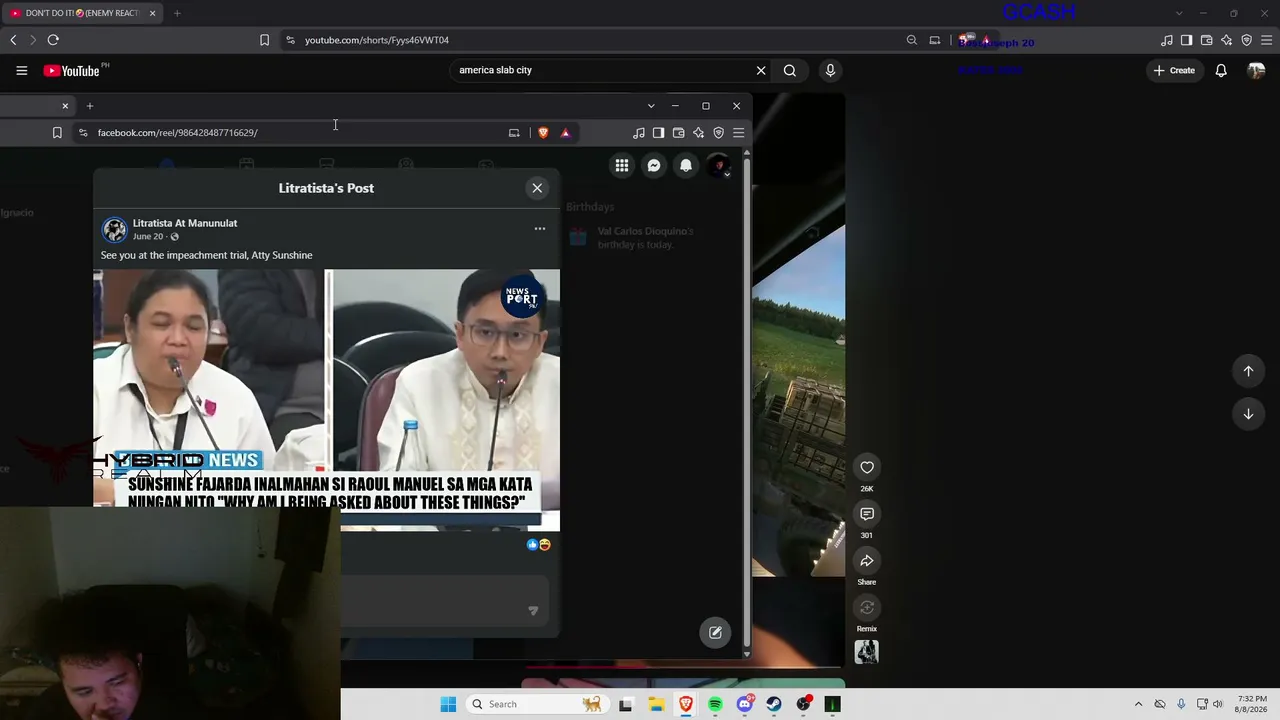Run the YouTube search magnifier button

(790, 71)
